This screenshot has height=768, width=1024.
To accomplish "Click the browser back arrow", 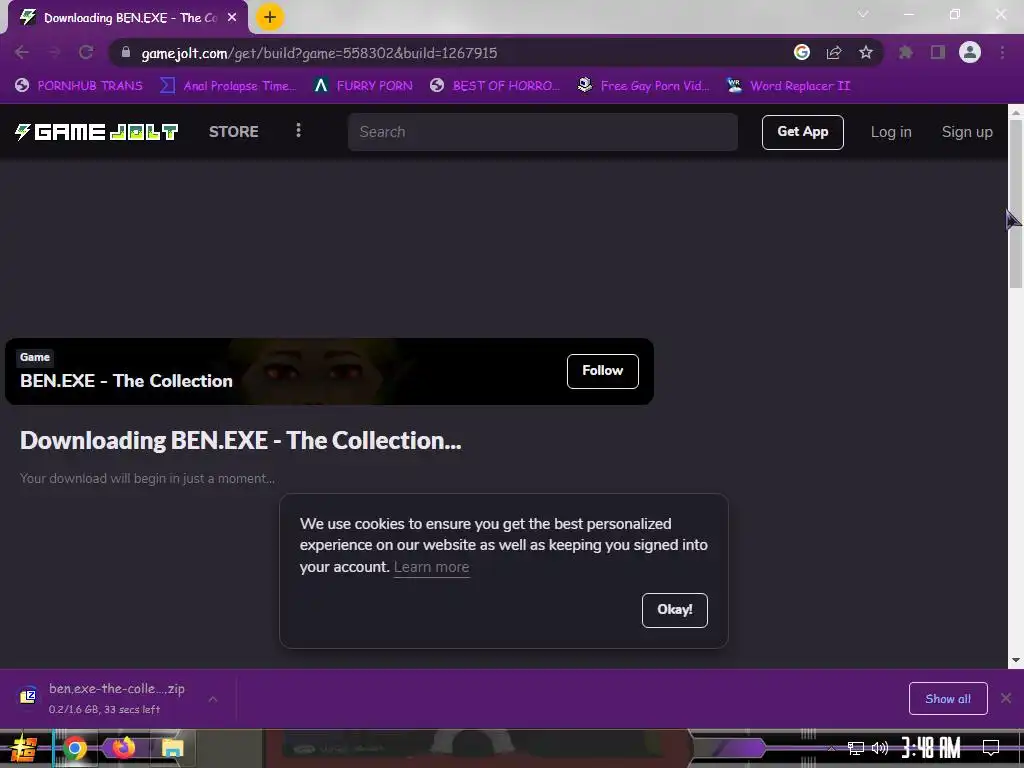I will tap(22, 52).
